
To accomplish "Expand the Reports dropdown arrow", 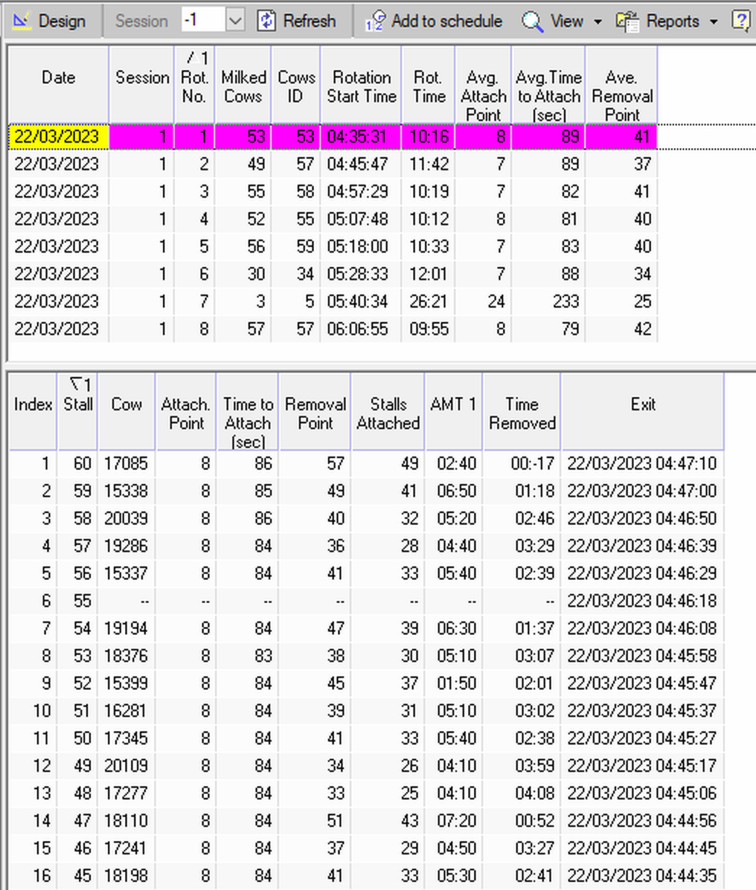I will [713, 21].
